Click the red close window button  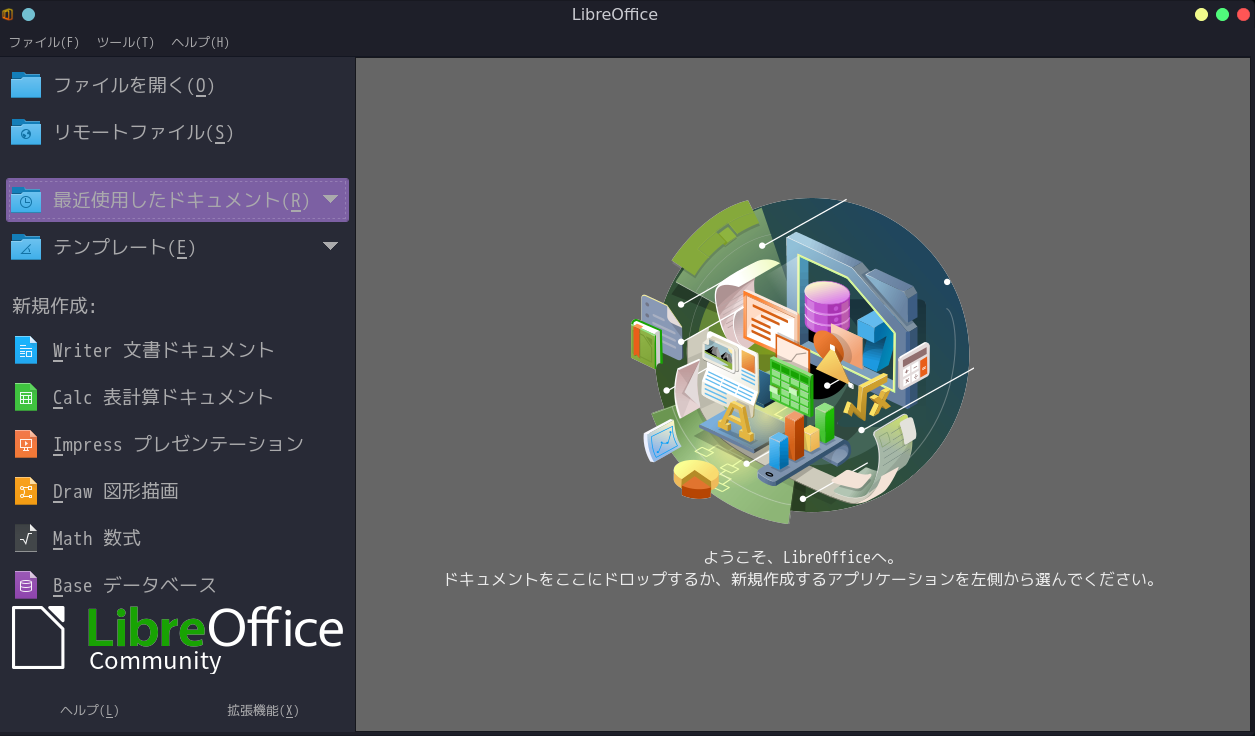coord(1243,14)
